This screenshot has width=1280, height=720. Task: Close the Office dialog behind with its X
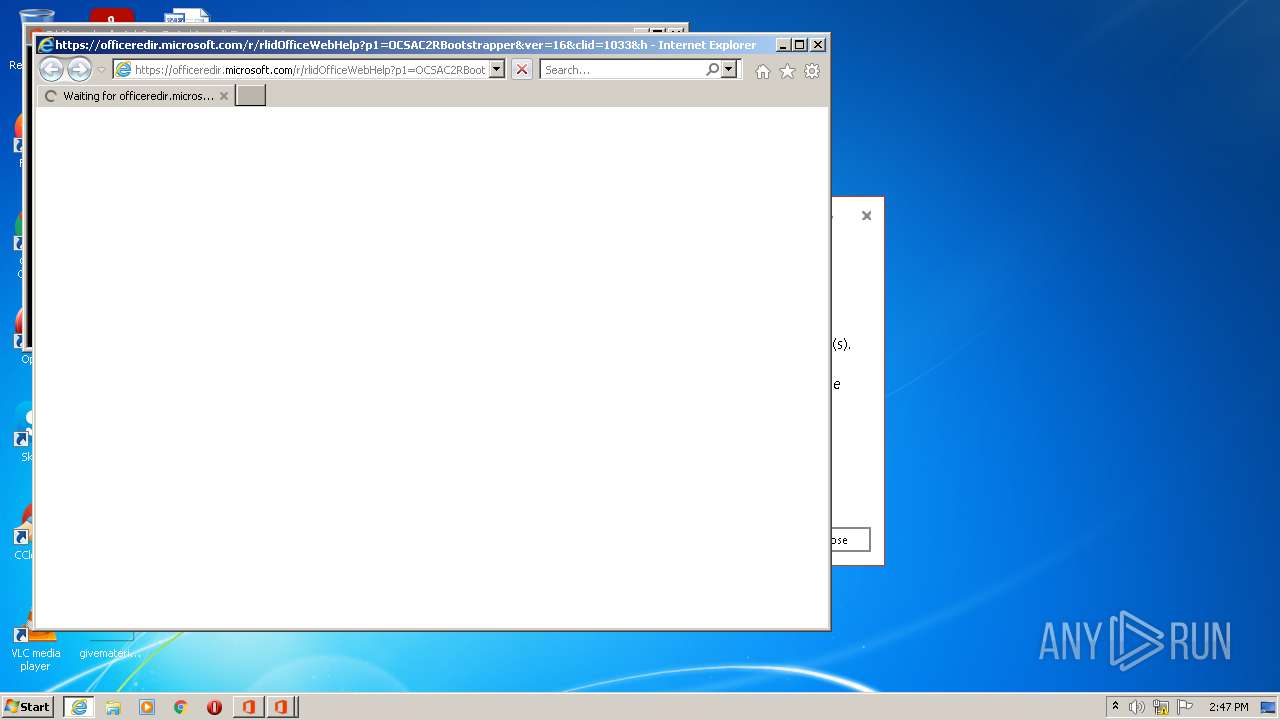tap(867, 215)
